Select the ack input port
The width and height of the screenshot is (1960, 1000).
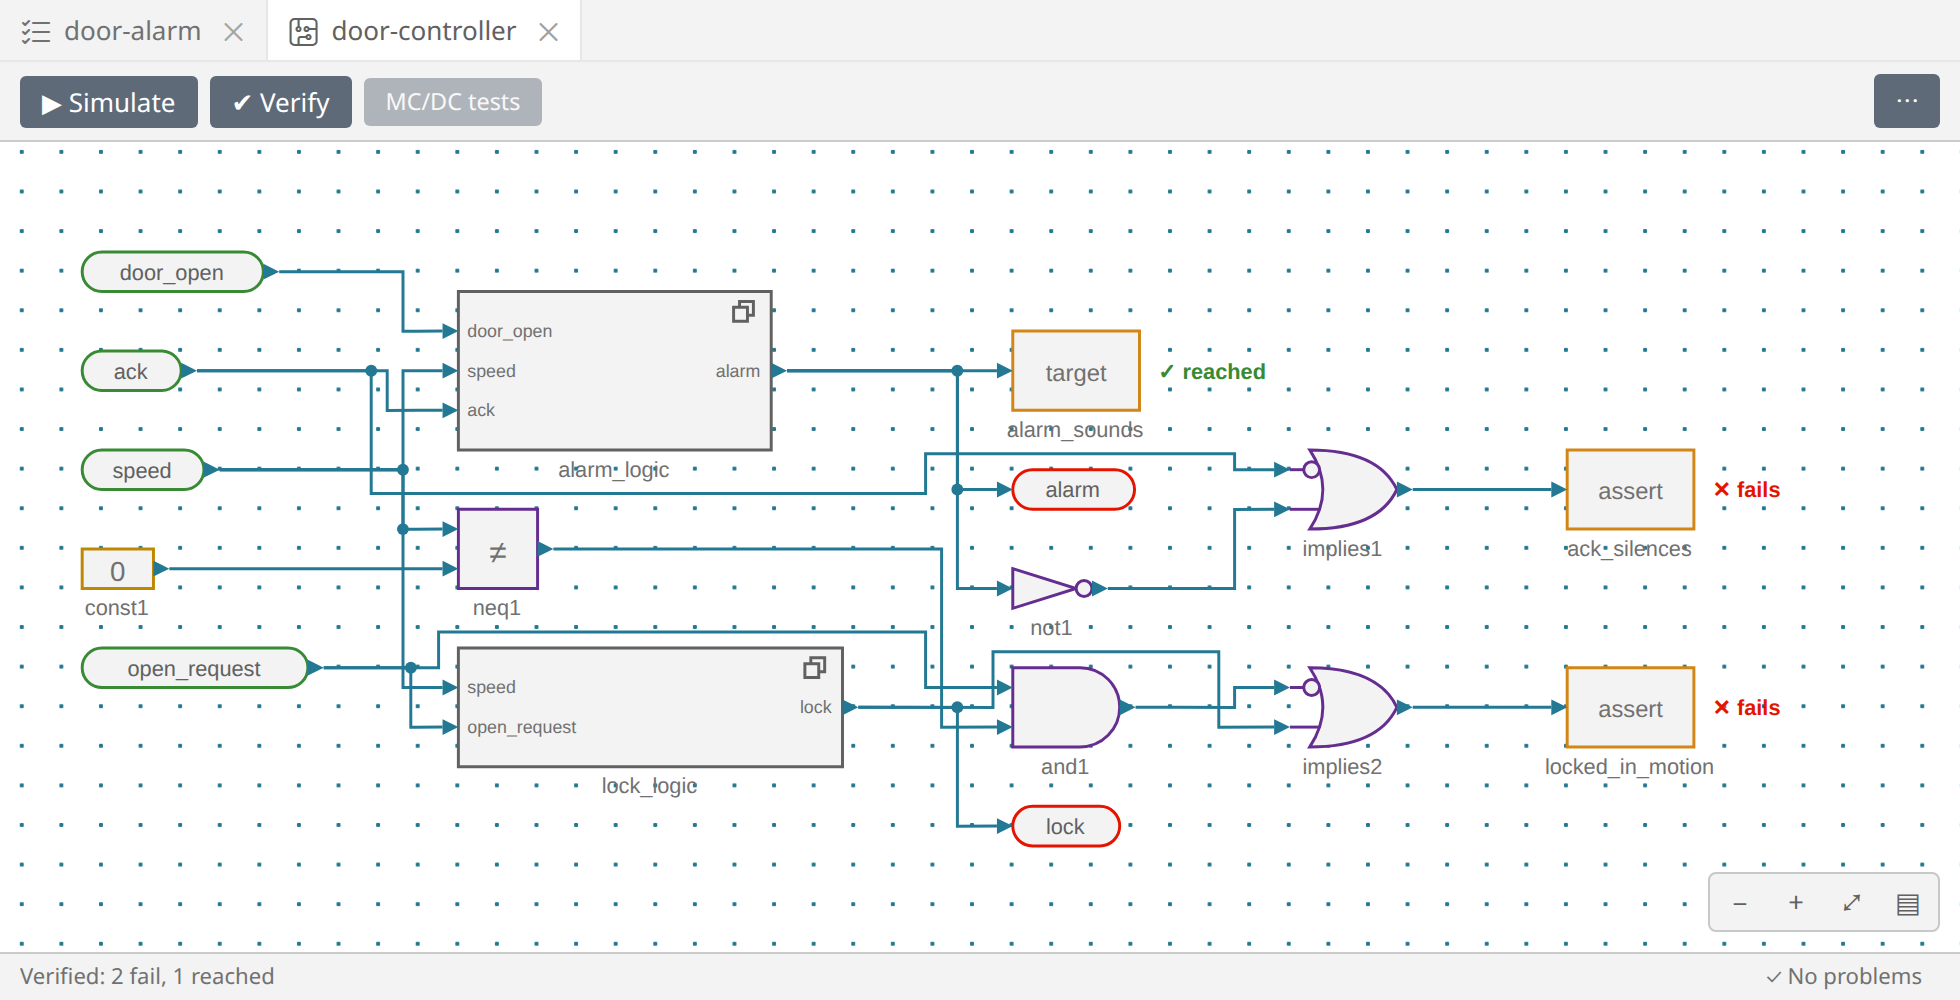(x=131, y=371)
